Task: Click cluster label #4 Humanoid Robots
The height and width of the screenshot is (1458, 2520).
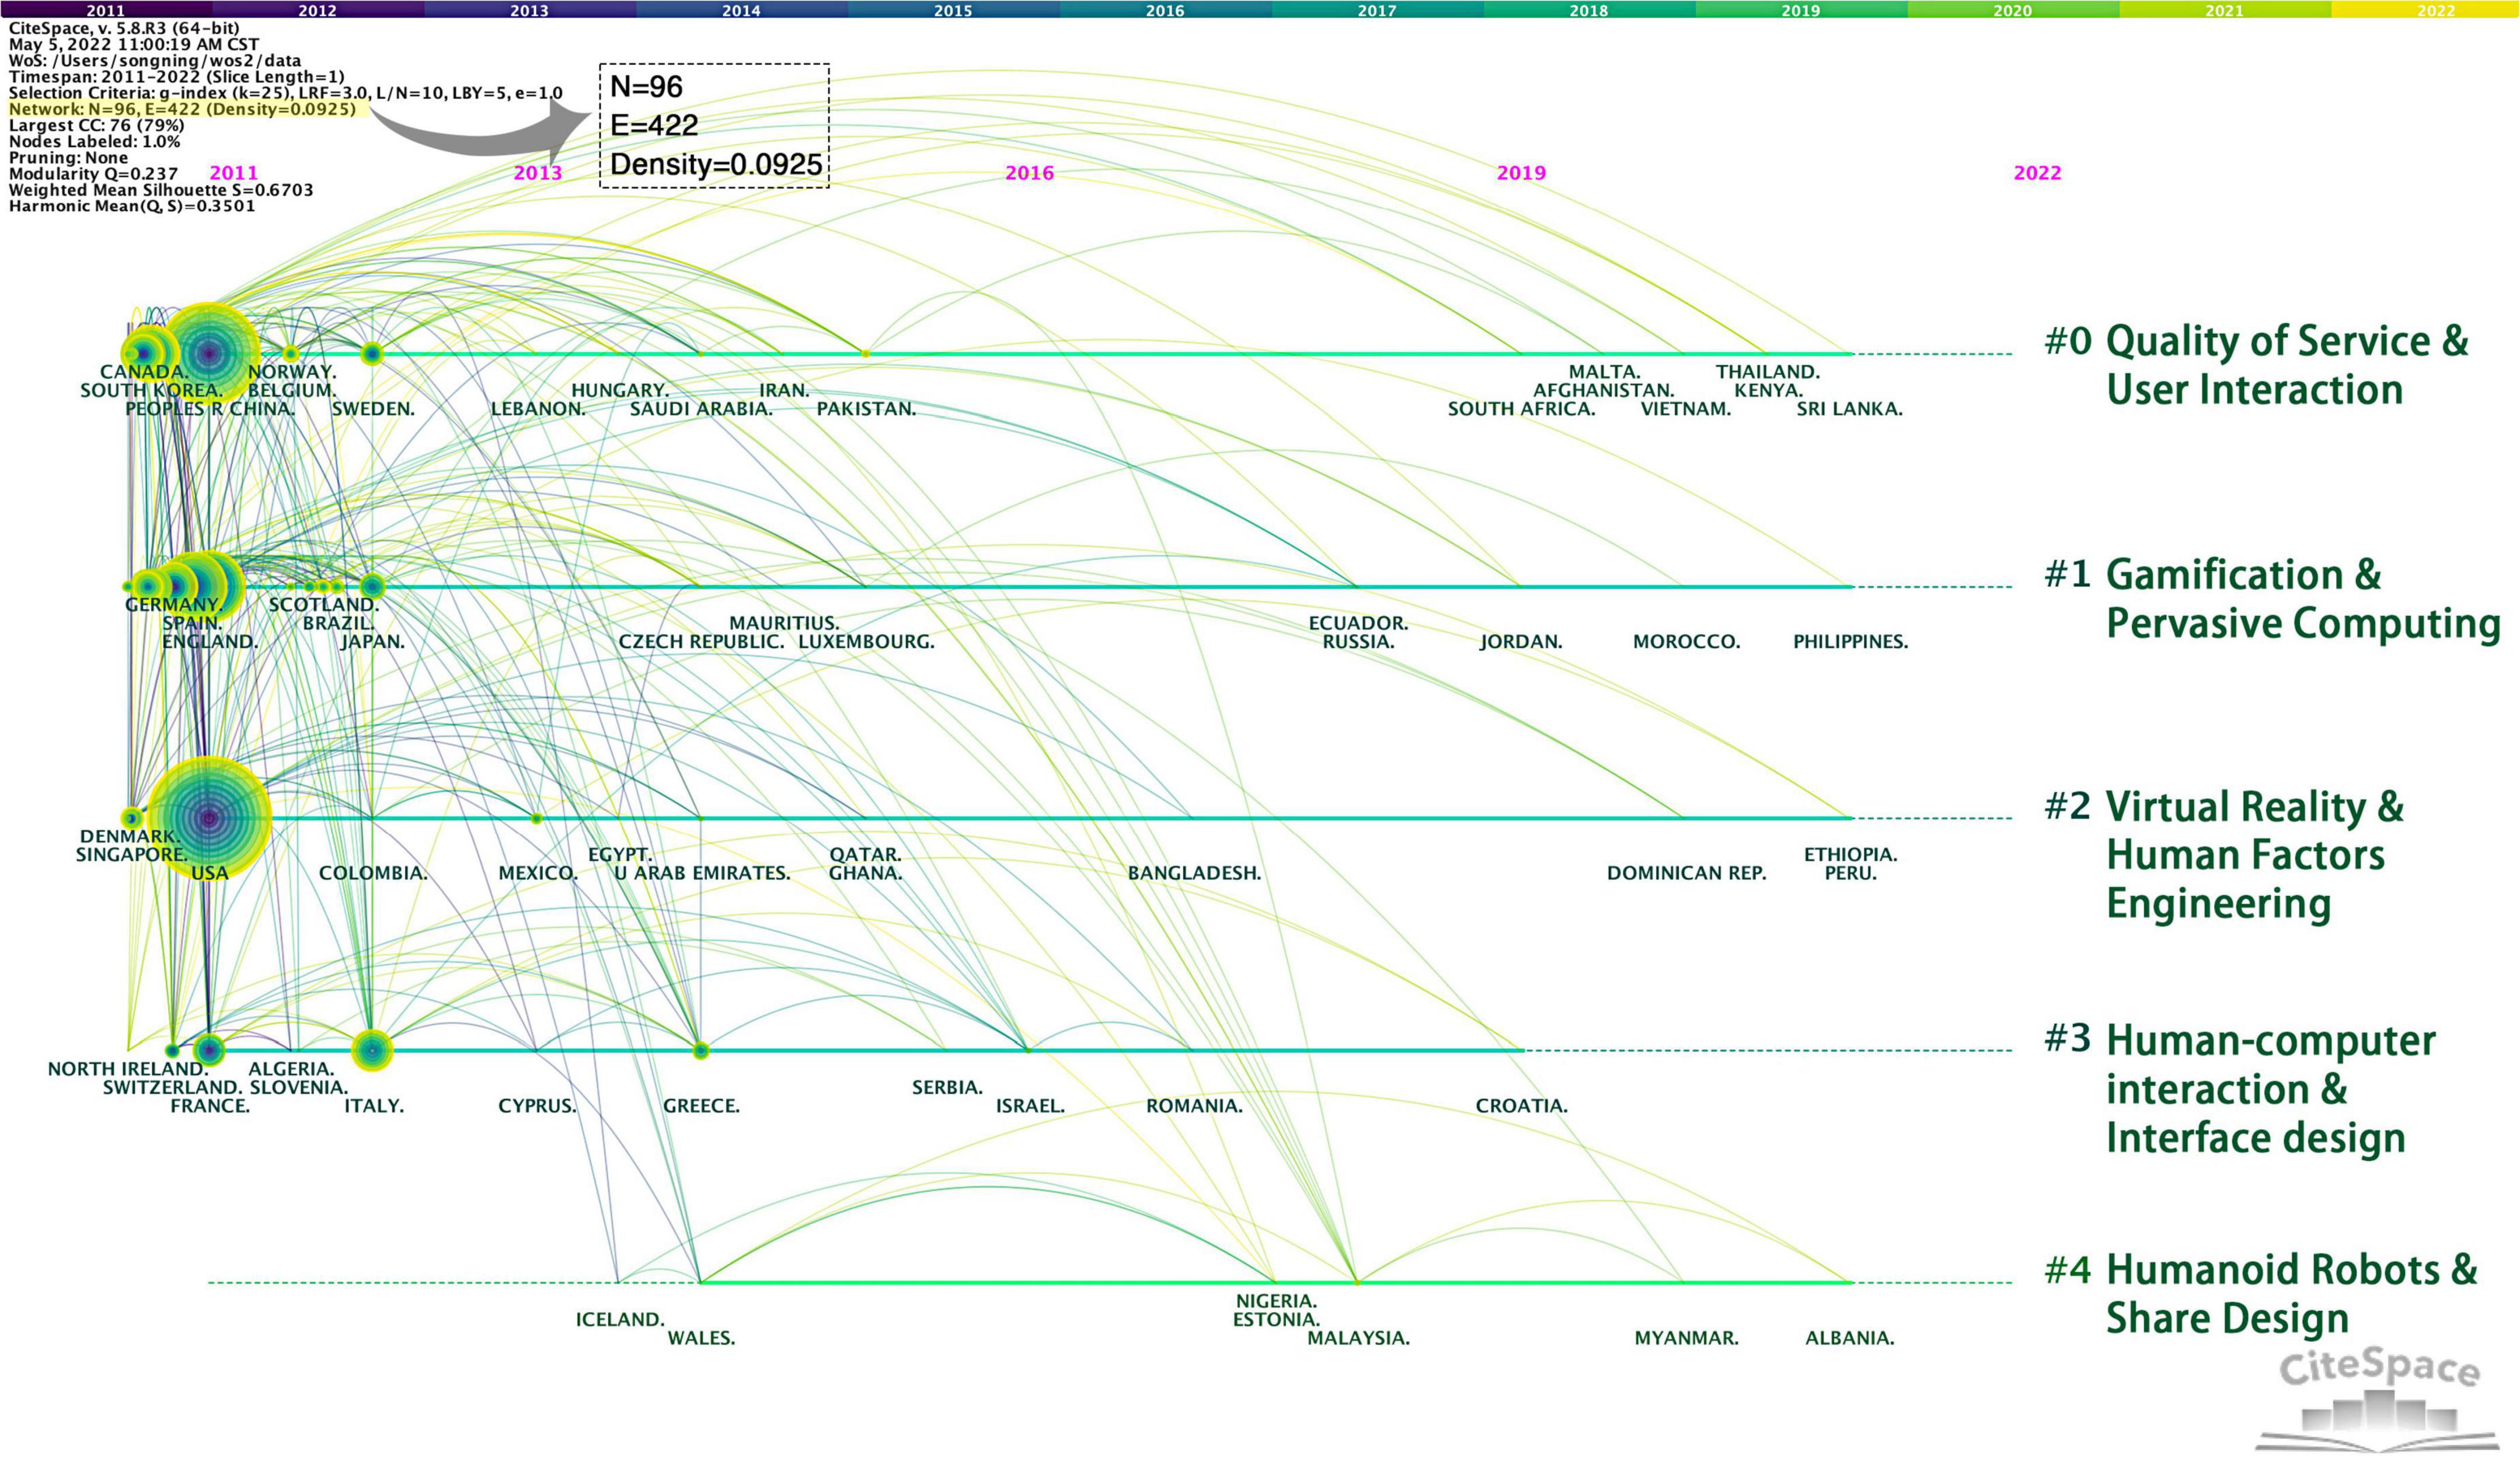Action: (2261, 1294)
